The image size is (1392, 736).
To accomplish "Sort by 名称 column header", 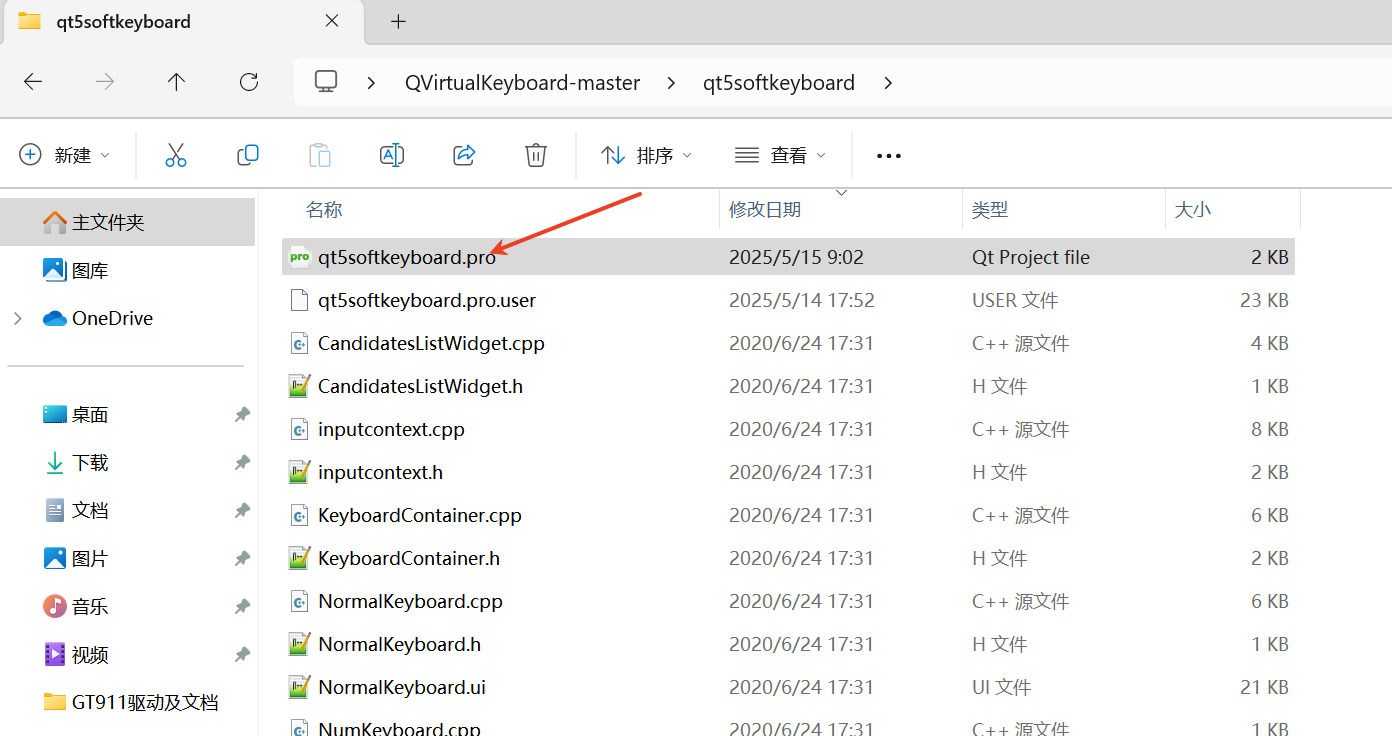I will pyautogui.click(x=324, y=210).
